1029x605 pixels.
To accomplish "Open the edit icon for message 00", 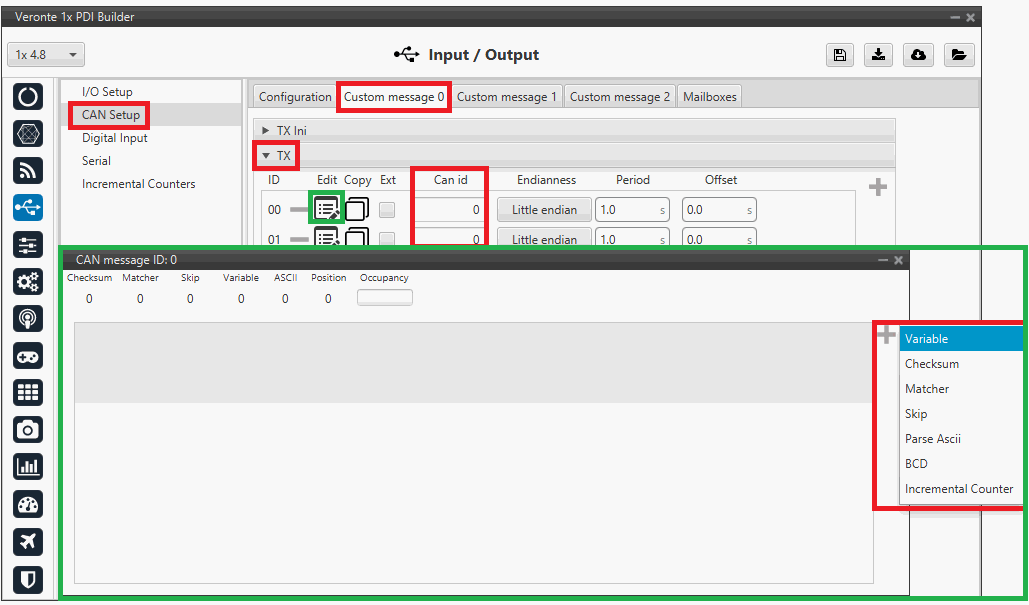I will (x=327, y=209).
